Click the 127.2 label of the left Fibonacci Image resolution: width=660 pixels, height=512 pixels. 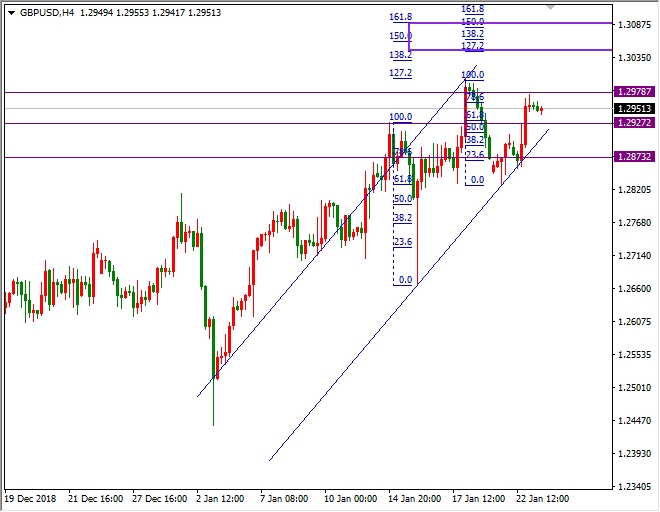(400, 73)
